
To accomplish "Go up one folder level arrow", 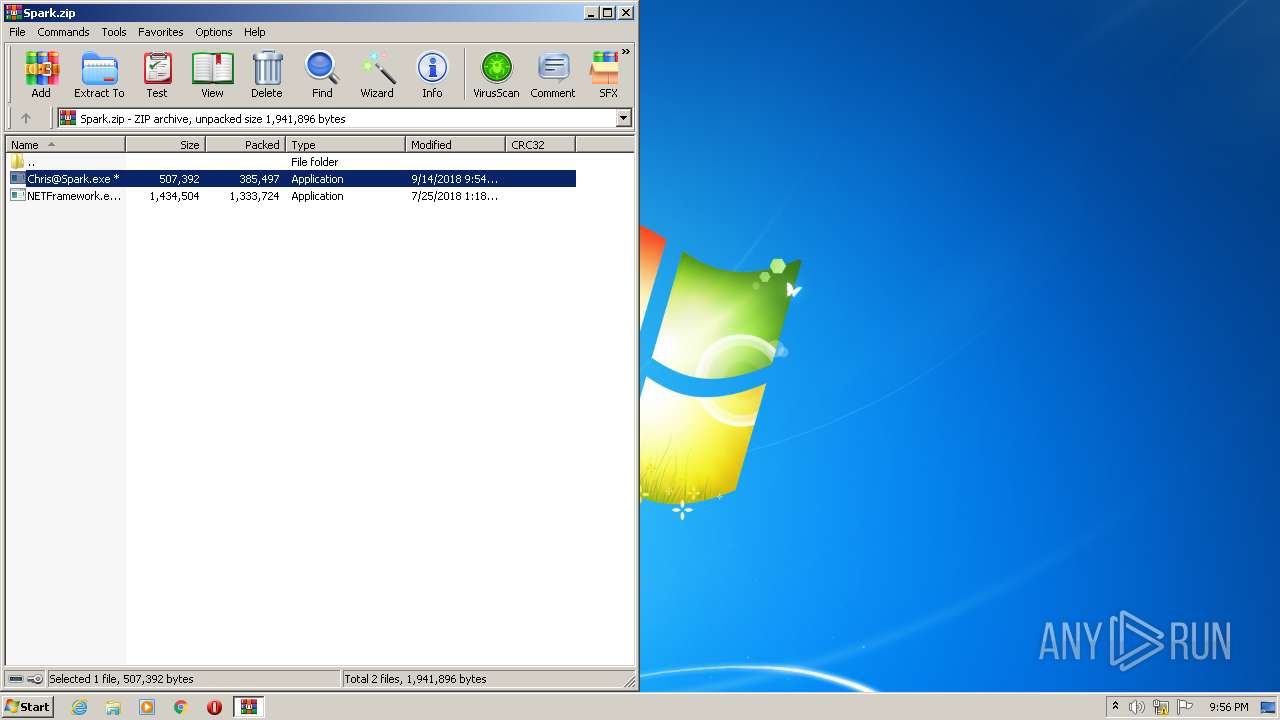I will (26, 118).
